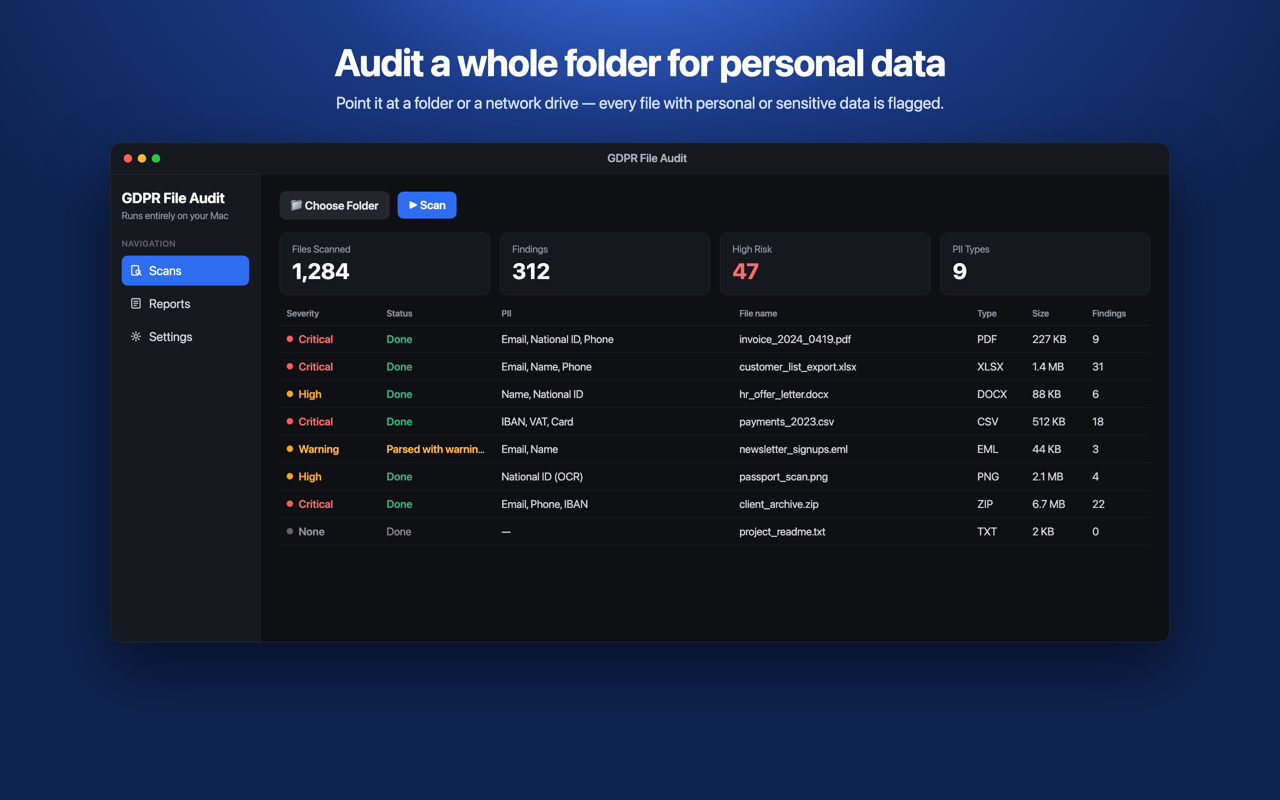Start the Scan button

click(427, 205)
